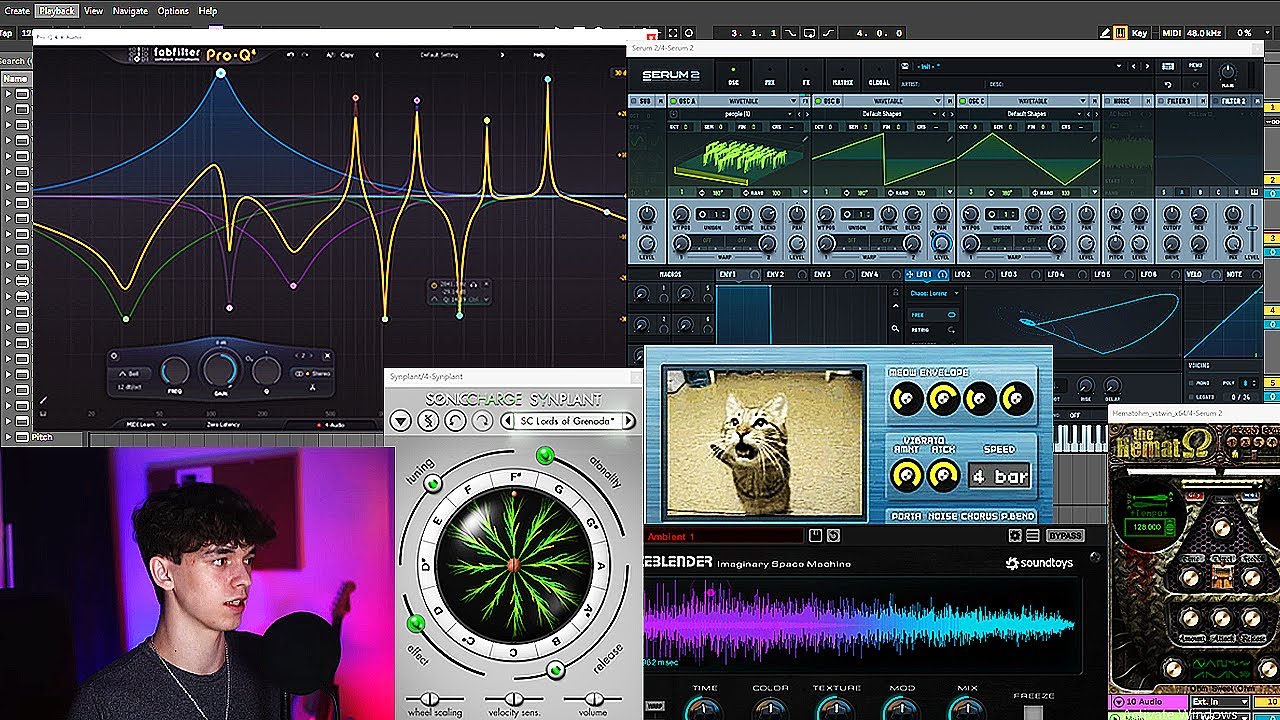The height and width of the screenshot is (720, 1280).
Task: Click Synplant previous patch arrow
Action: [508, 421]
